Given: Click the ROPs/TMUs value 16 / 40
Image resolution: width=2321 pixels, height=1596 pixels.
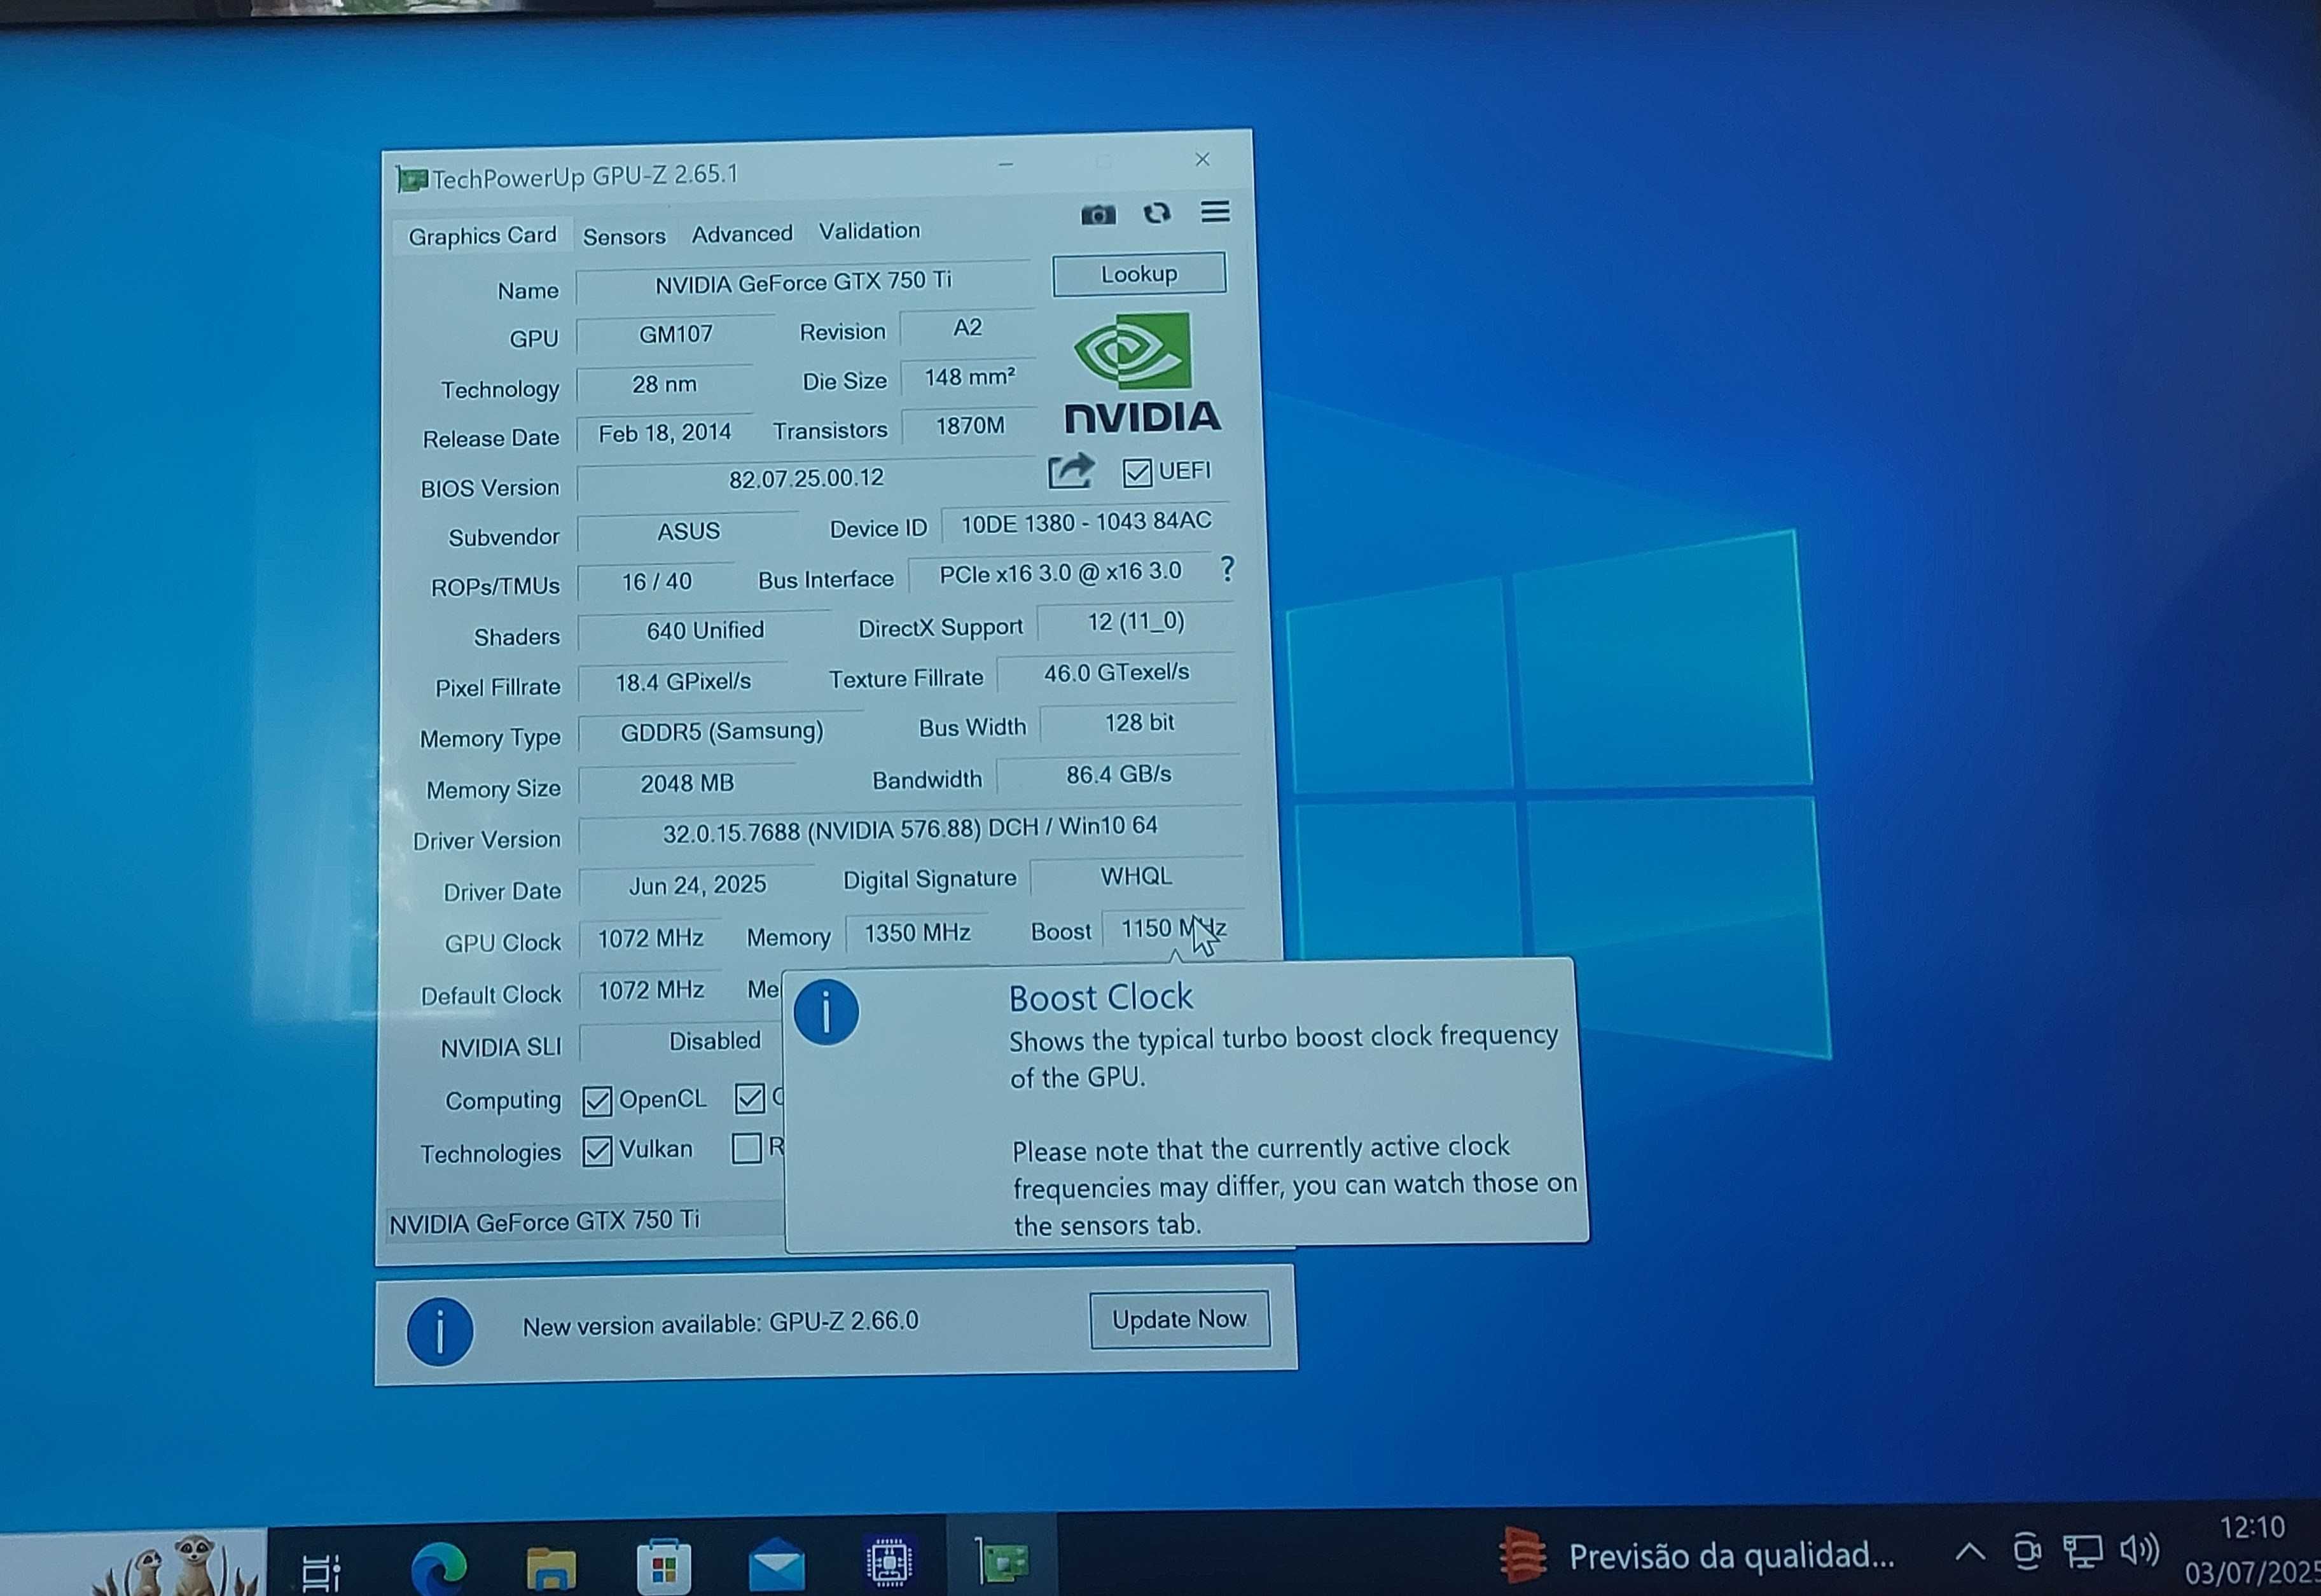Looking at the screenshot, I should pos(656,582).
